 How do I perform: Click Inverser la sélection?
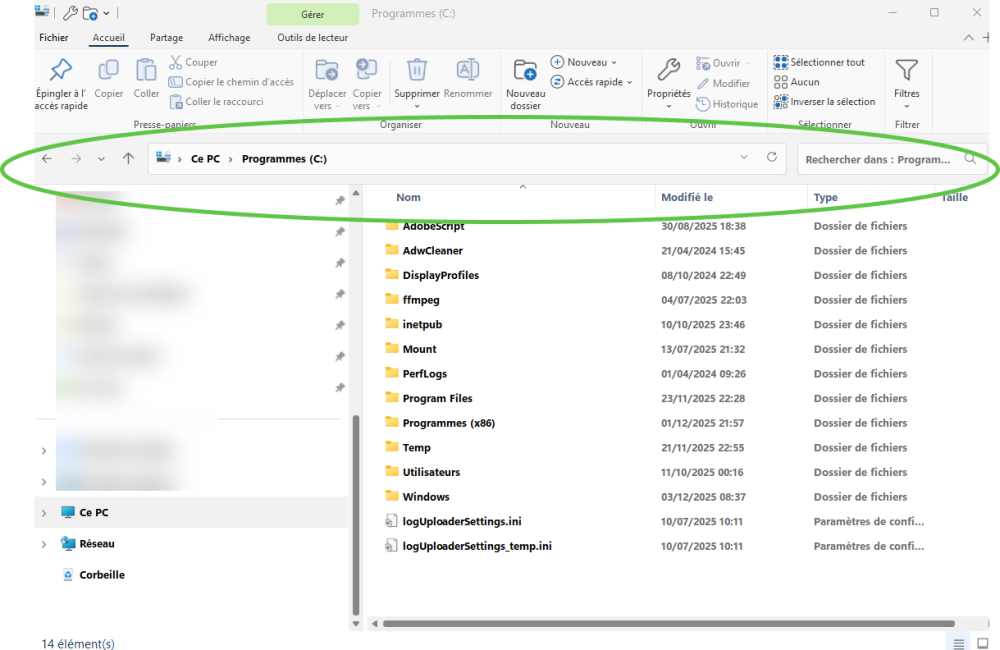coord(824,102)
